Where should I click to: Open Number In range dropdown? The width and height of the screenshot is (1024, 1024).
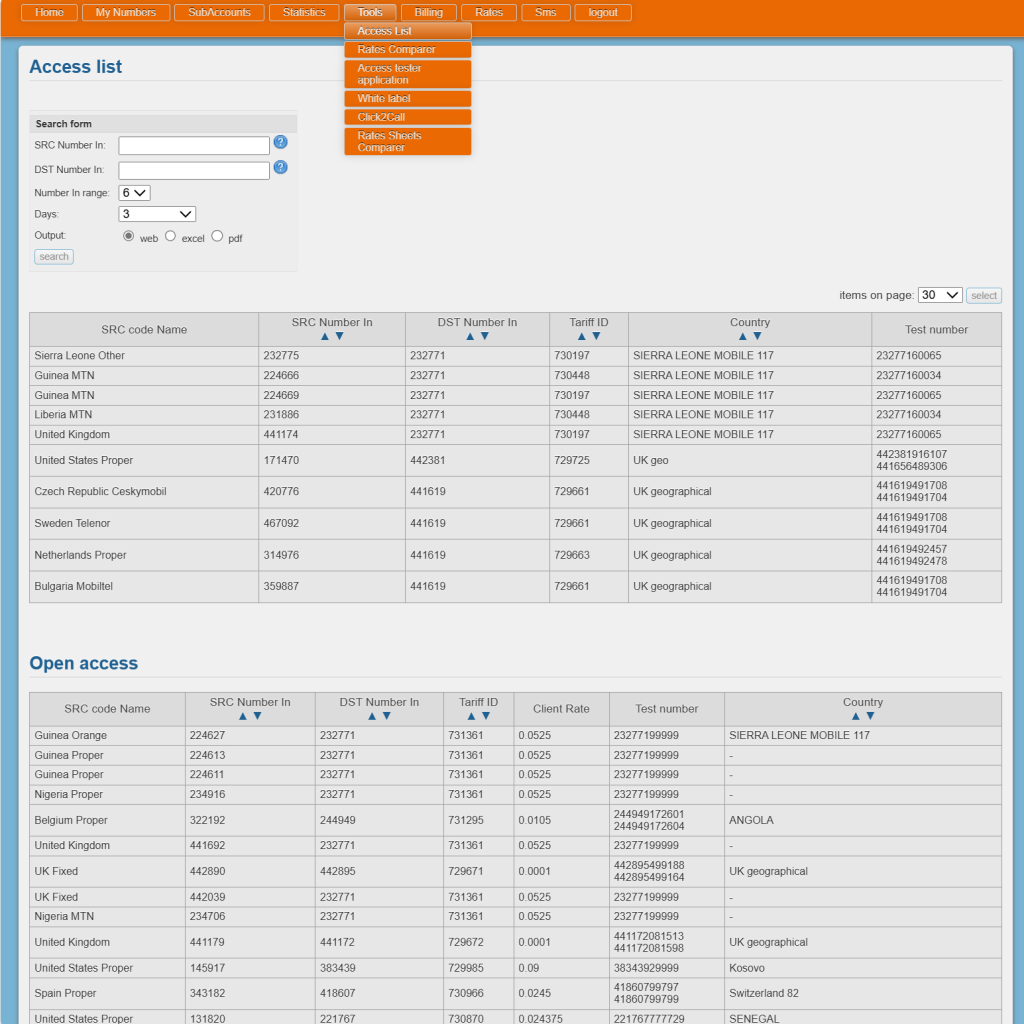[x=135, y=193]
